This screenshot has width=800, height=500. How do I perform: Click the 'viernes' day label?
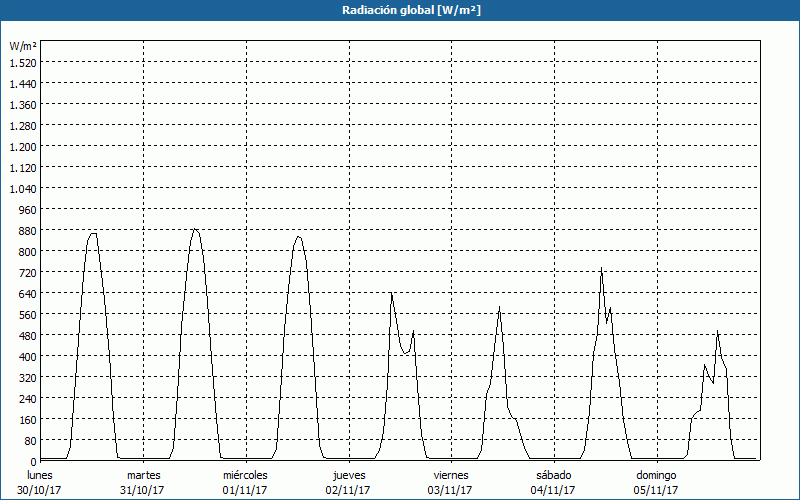[x=451, y=475]
